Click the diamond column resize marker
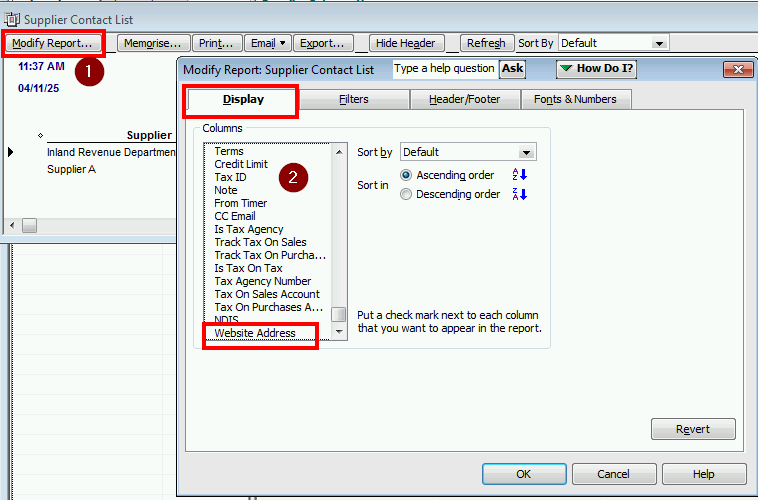The image size is (758, 500). 41,135
